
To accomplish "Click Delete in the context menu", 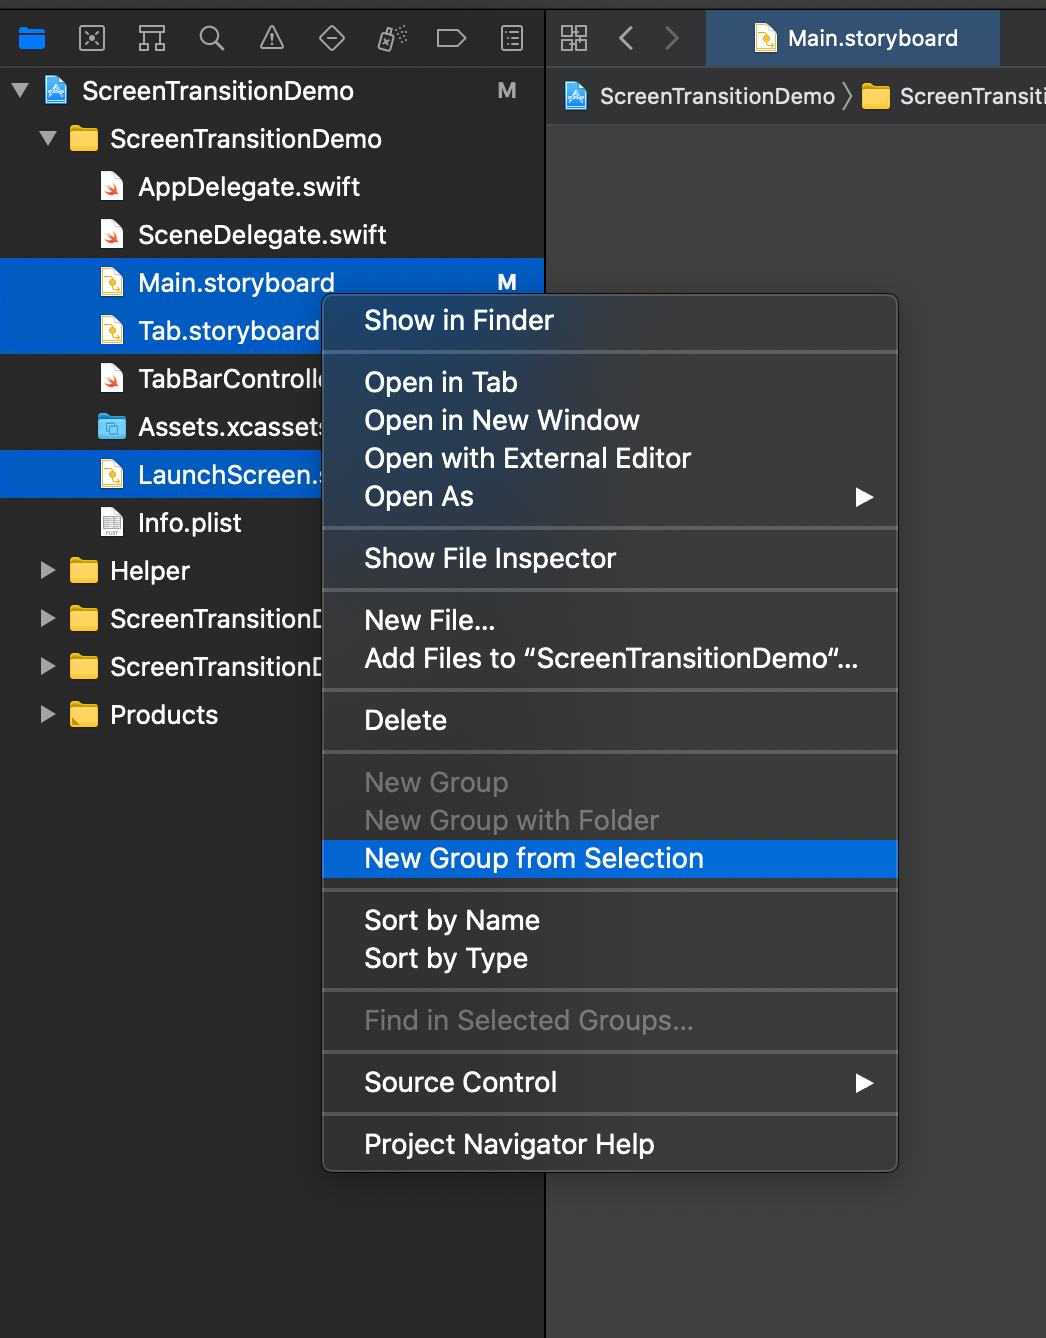I will pyautogui.click(x=406, y=721).
